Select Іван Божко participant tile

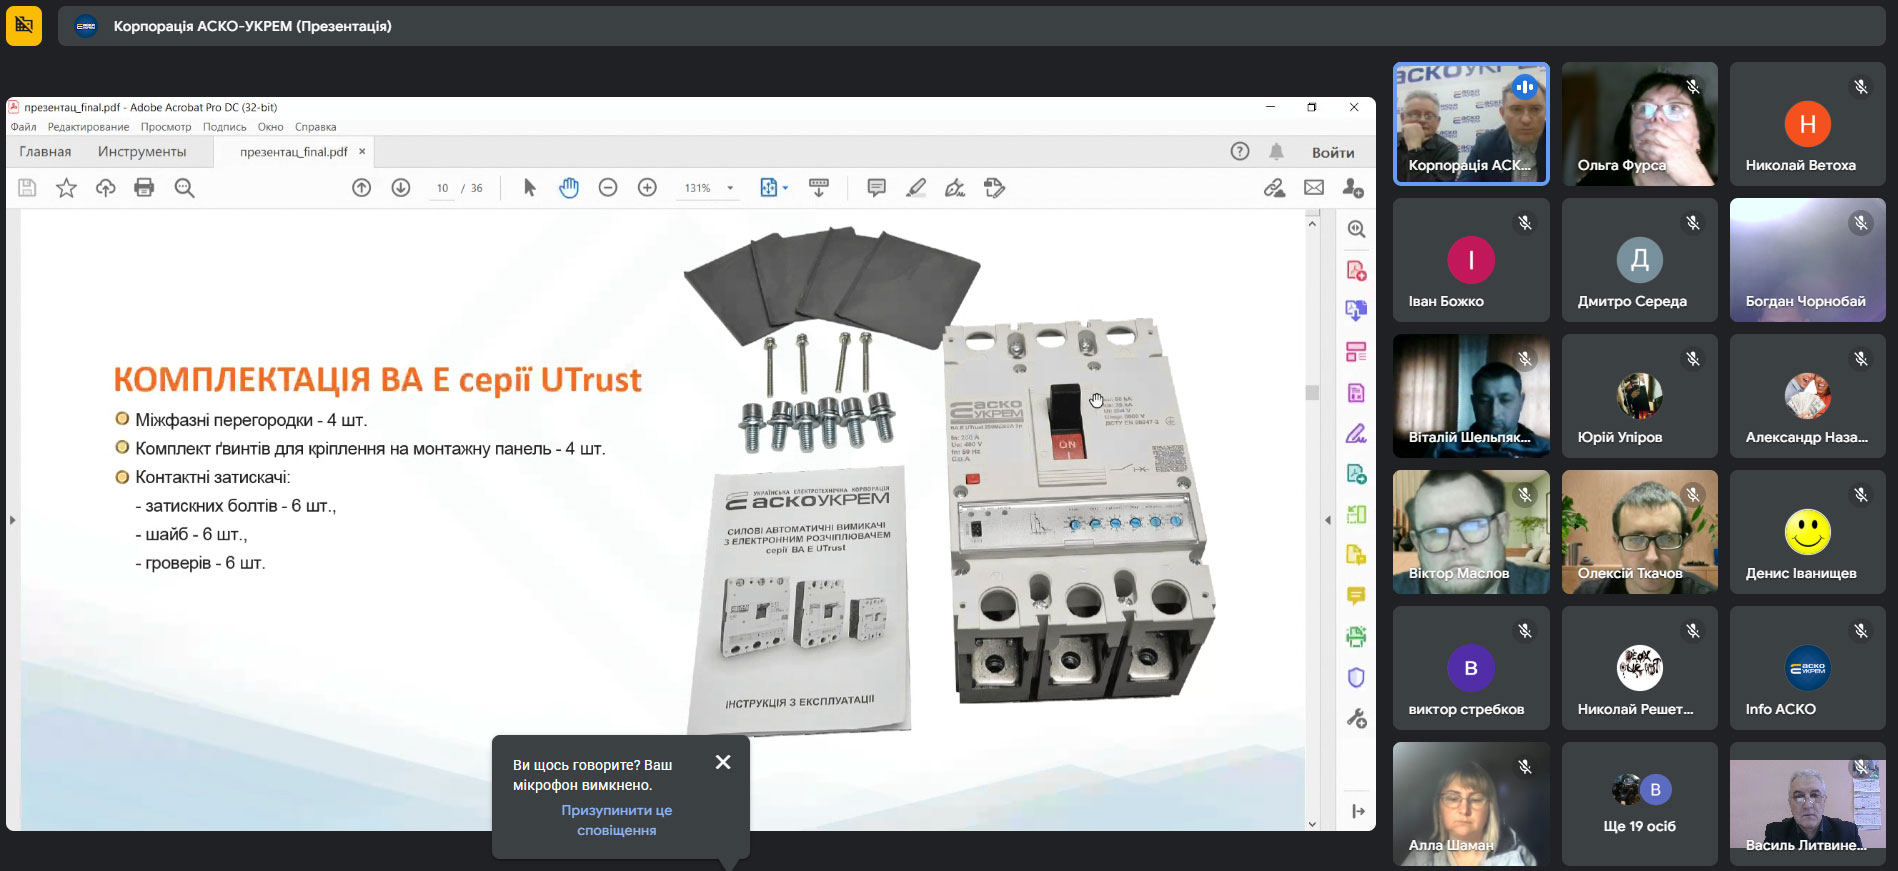1471,260
